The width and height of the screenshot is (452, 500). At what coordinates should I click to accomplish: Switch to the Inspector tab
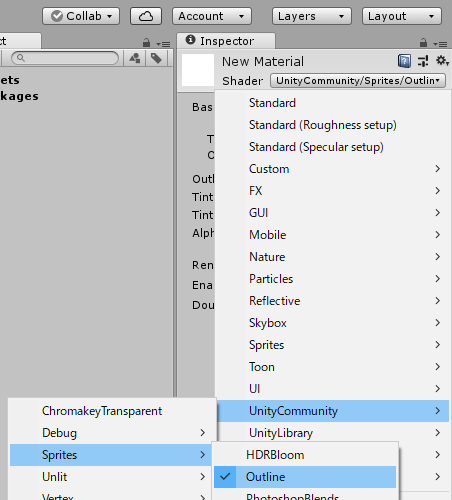click(226, 41)
